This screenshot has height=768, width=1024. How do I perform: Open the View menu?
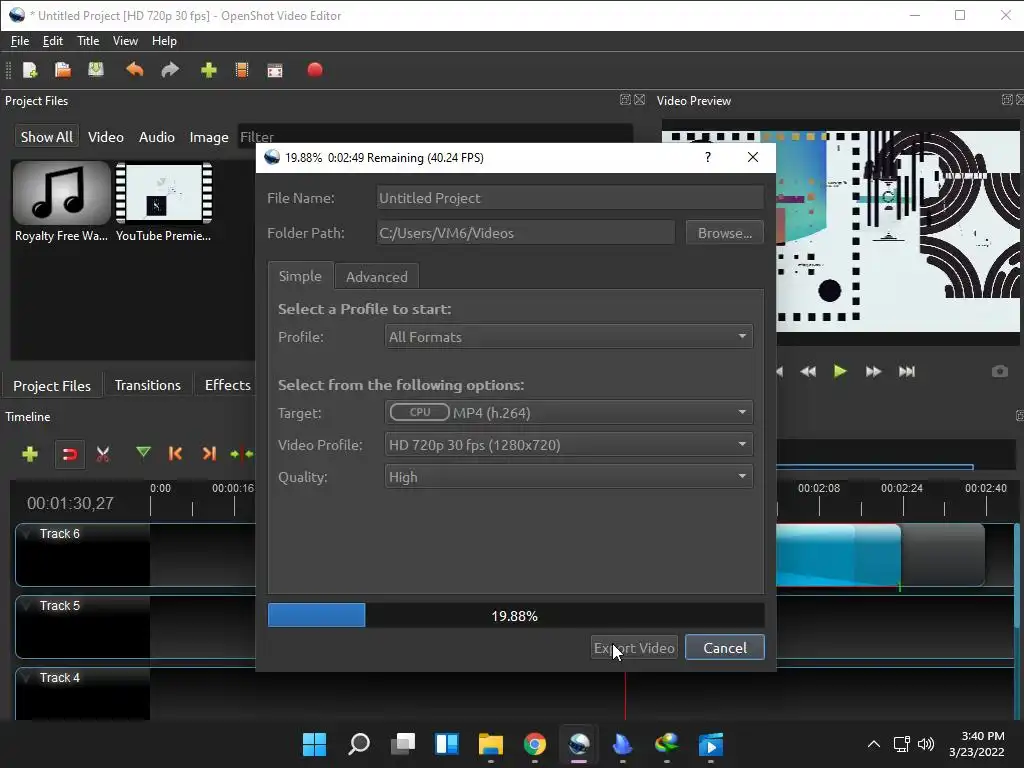125,40
